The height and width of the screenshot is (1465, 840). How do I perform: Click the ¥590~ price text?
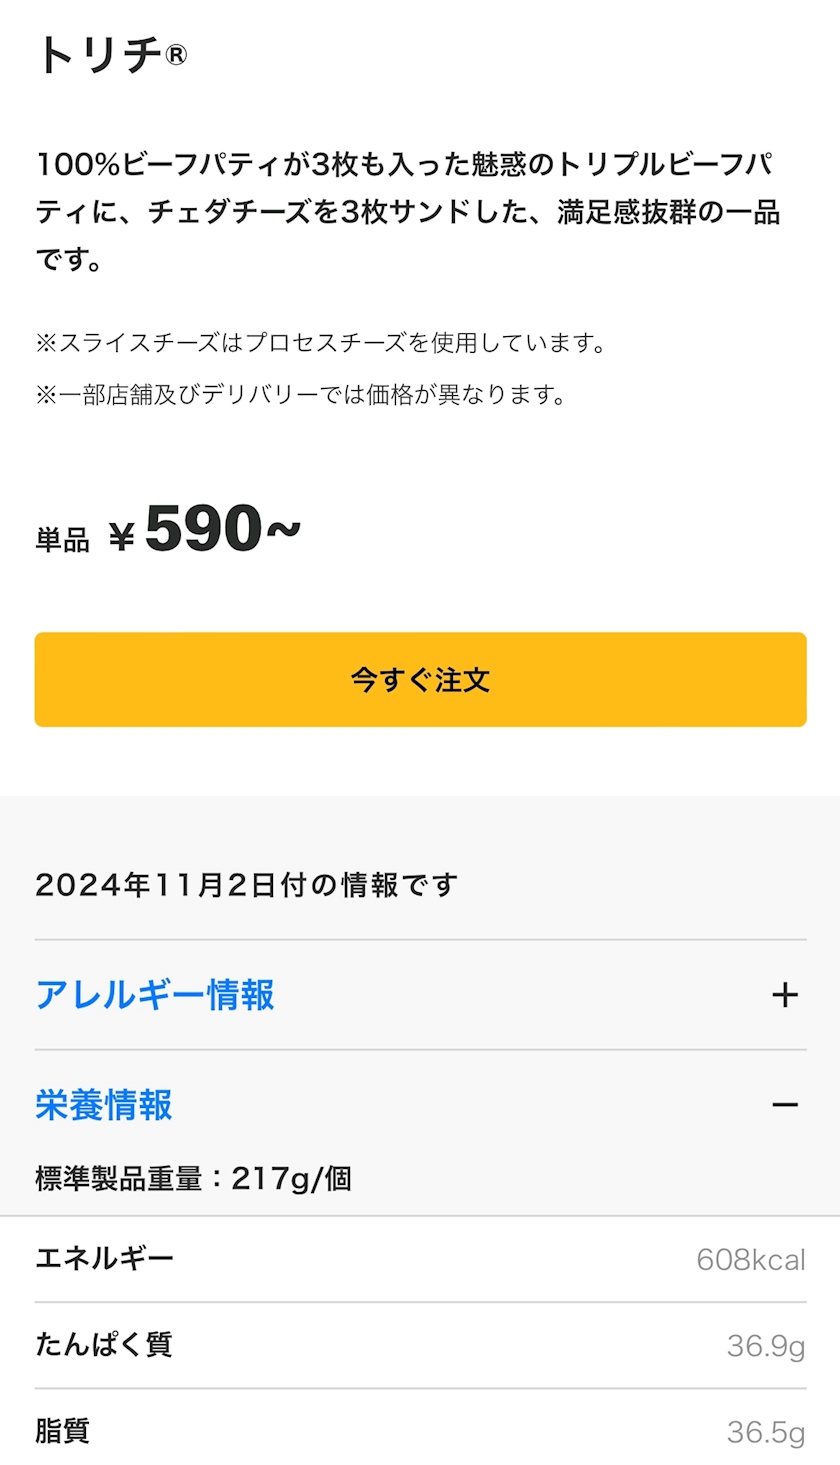click(x=205, y=530)
